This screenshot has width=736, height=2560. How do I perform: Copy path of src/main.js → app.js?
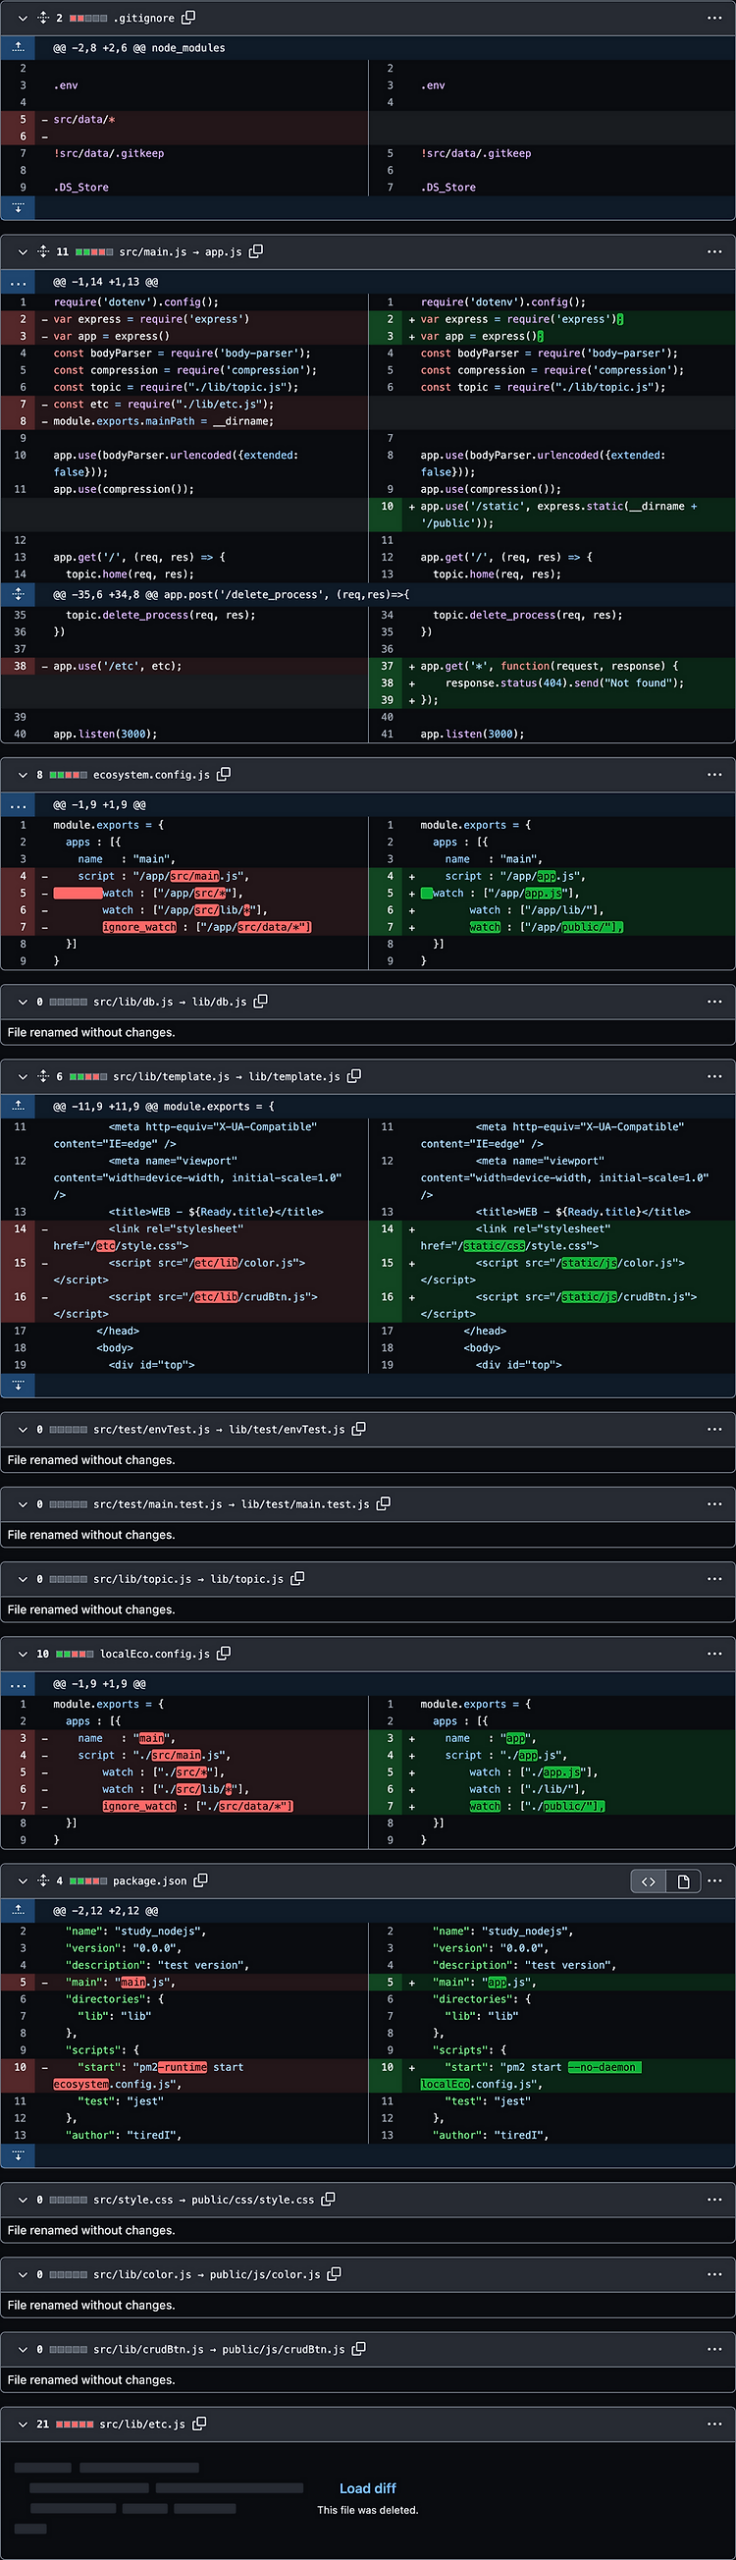coord(256,251)
